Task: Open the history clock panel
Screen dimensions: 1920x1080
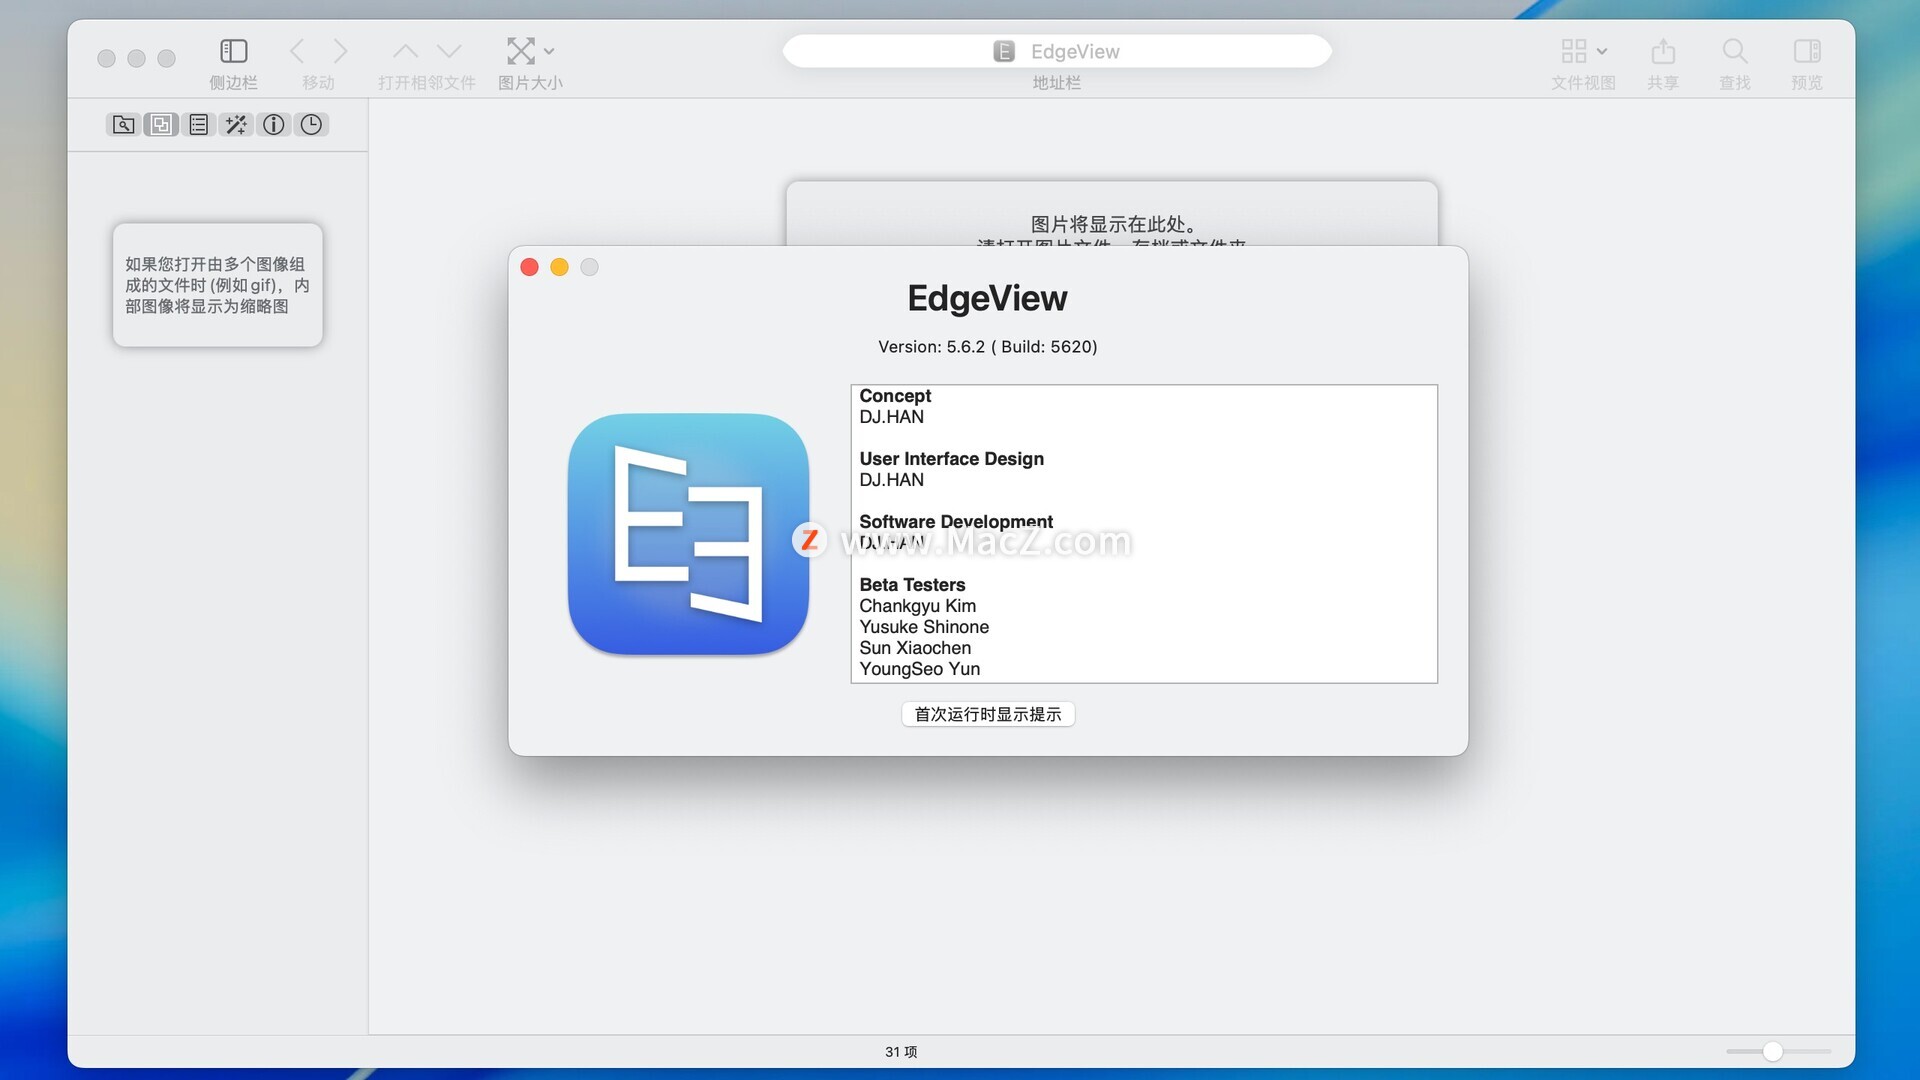Action: (311, 125)
